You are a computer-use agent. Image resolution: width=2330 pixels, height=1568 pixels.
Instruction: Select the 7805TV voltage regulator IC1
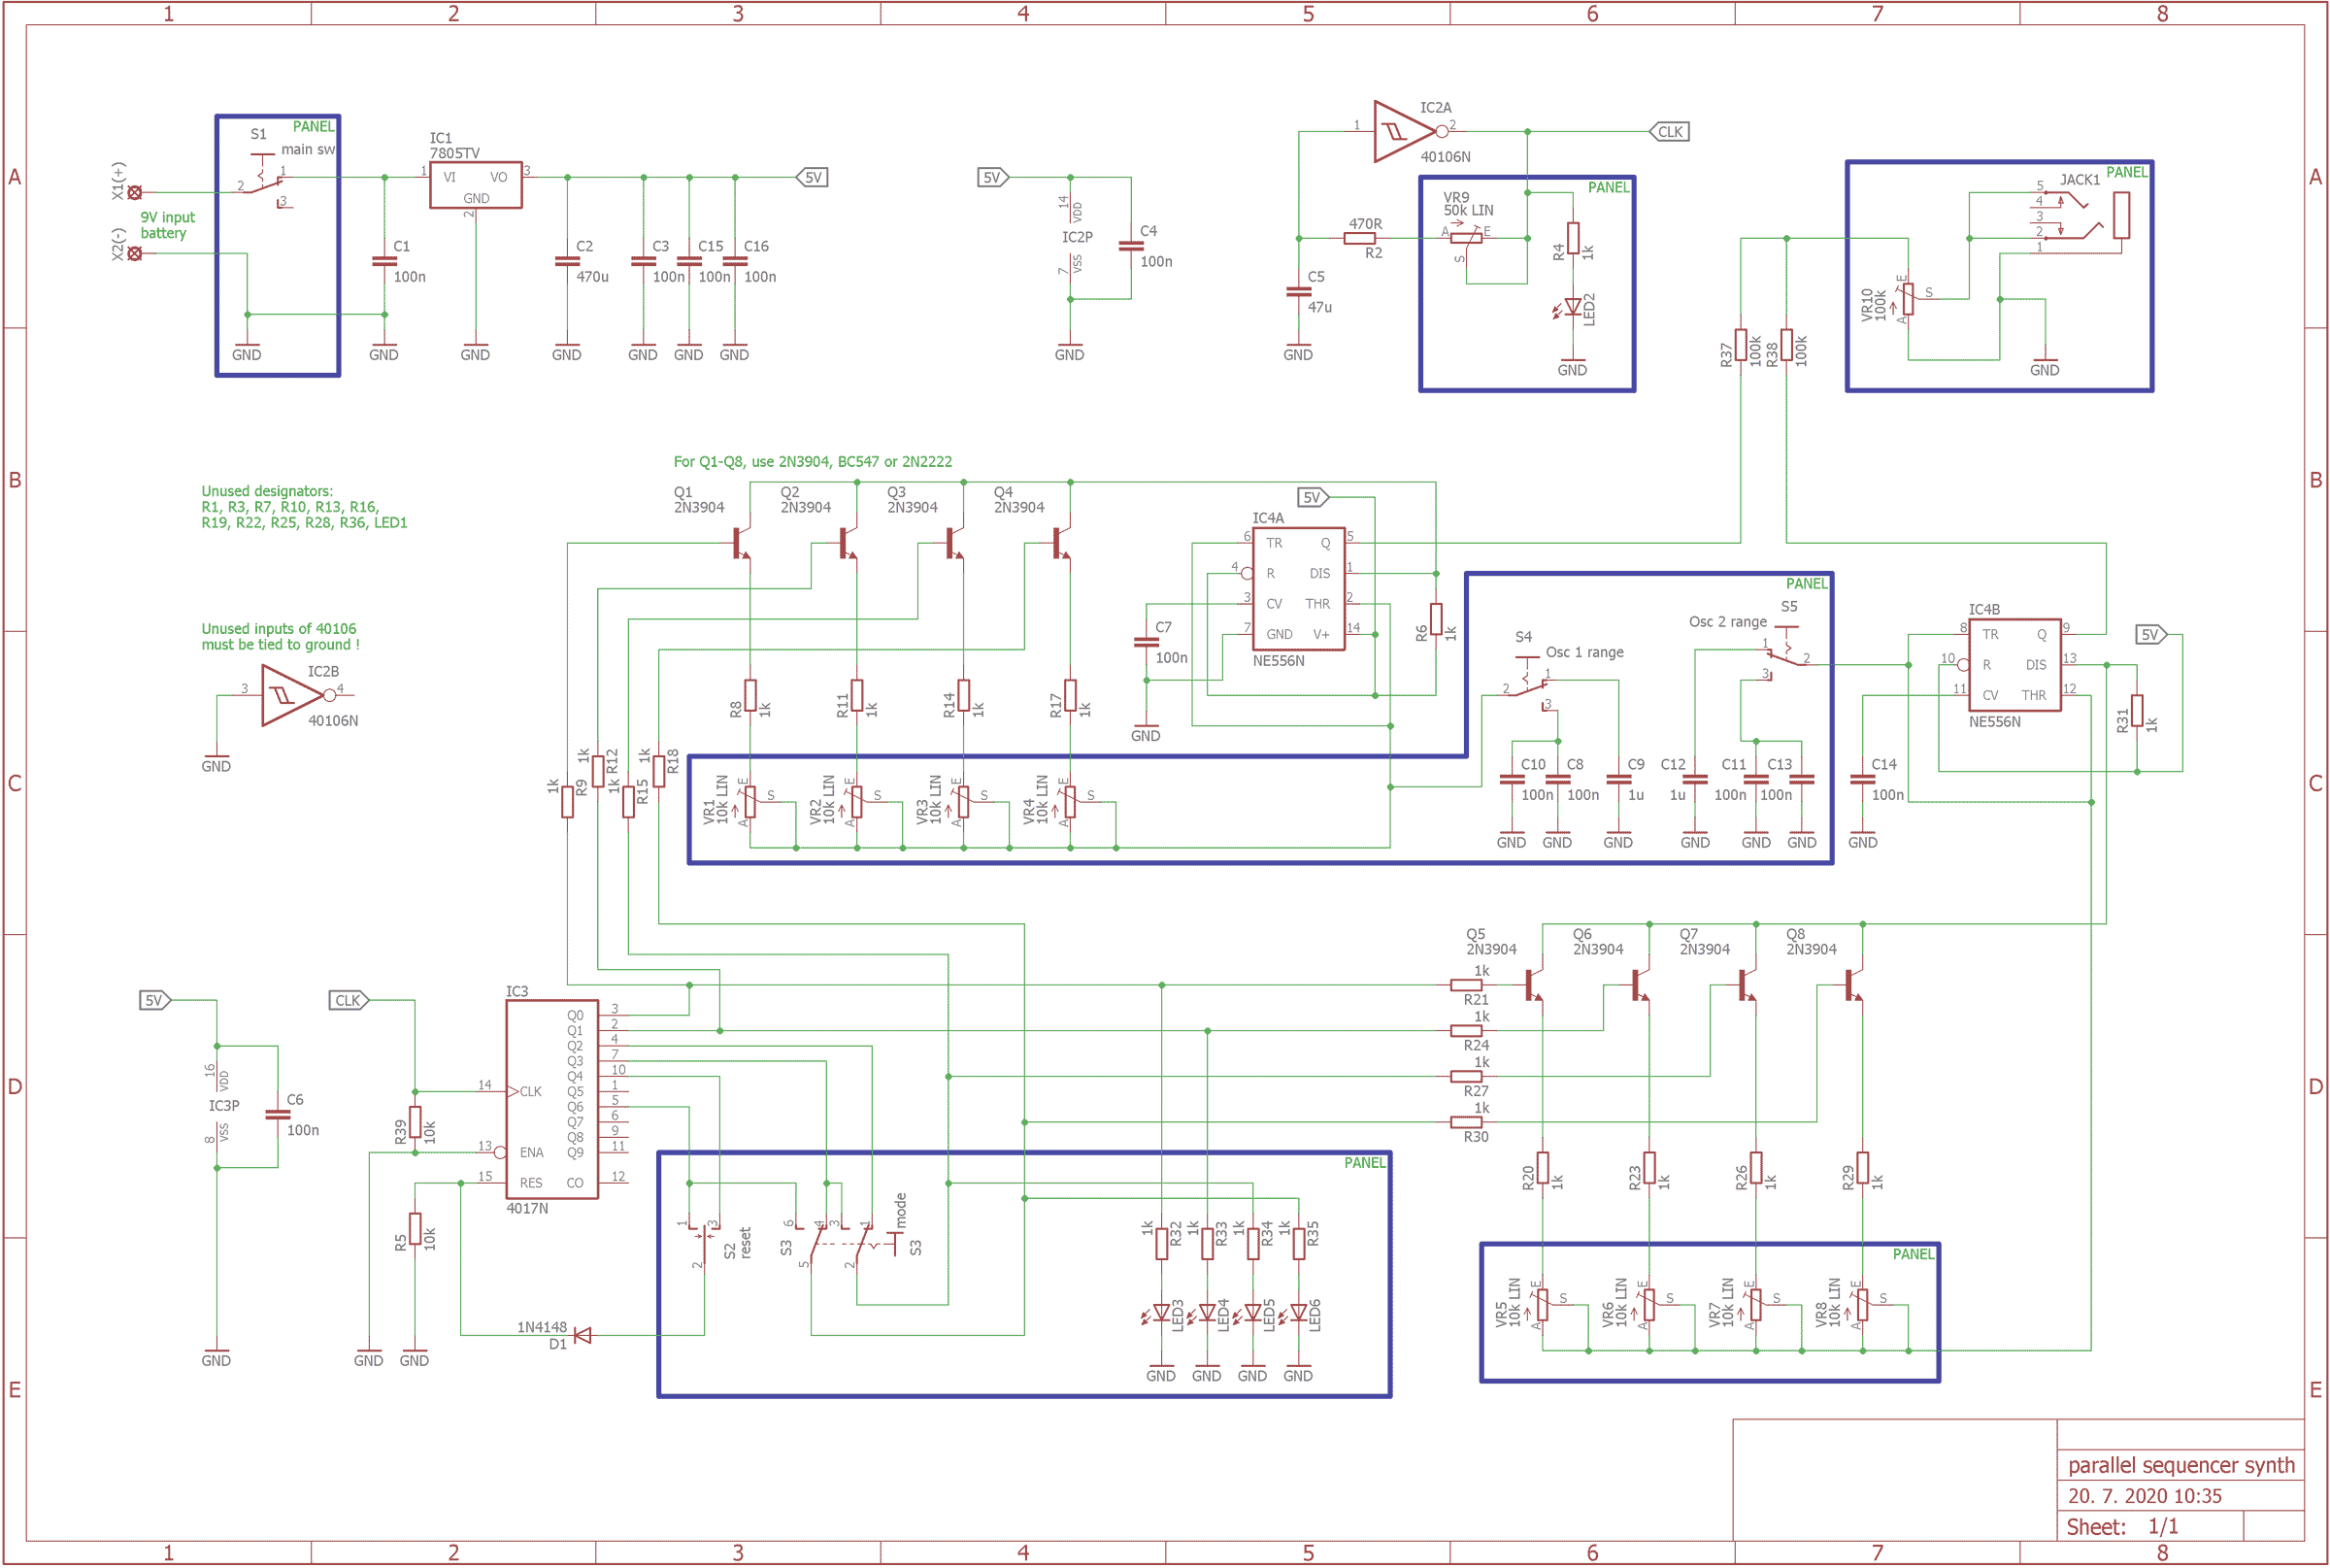475,185
